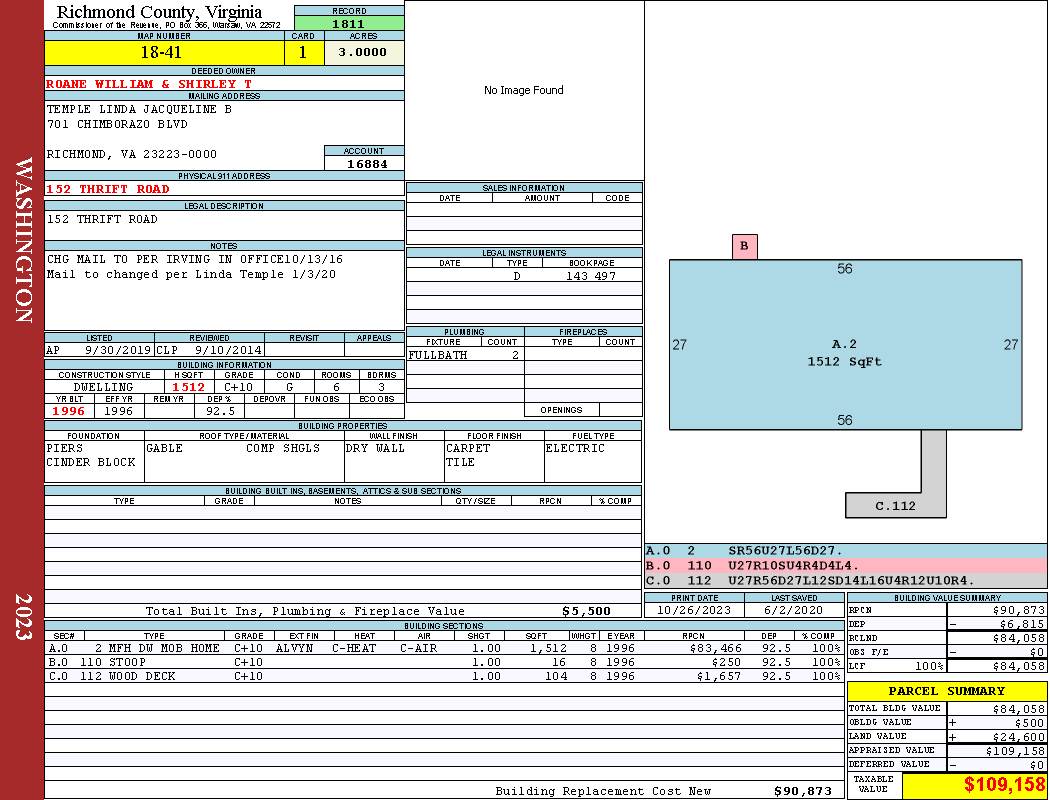Select the pink B.0 110 sketch code row
This screenshot has width=1050, height=800.
845,565
